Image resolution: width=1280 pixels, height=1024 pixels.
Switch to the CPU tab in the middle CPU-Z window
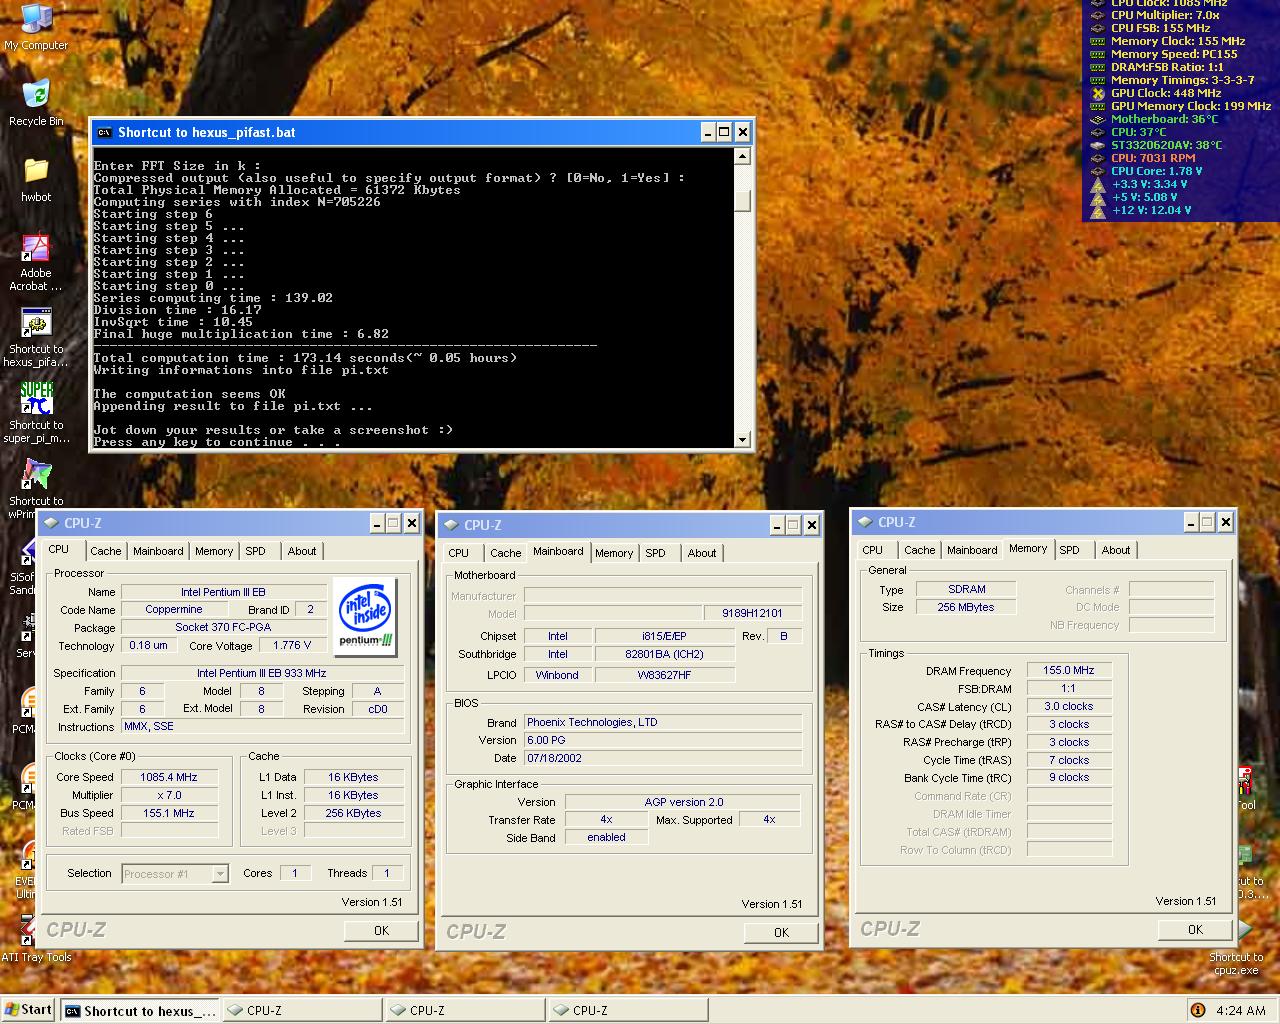(459, 553)
